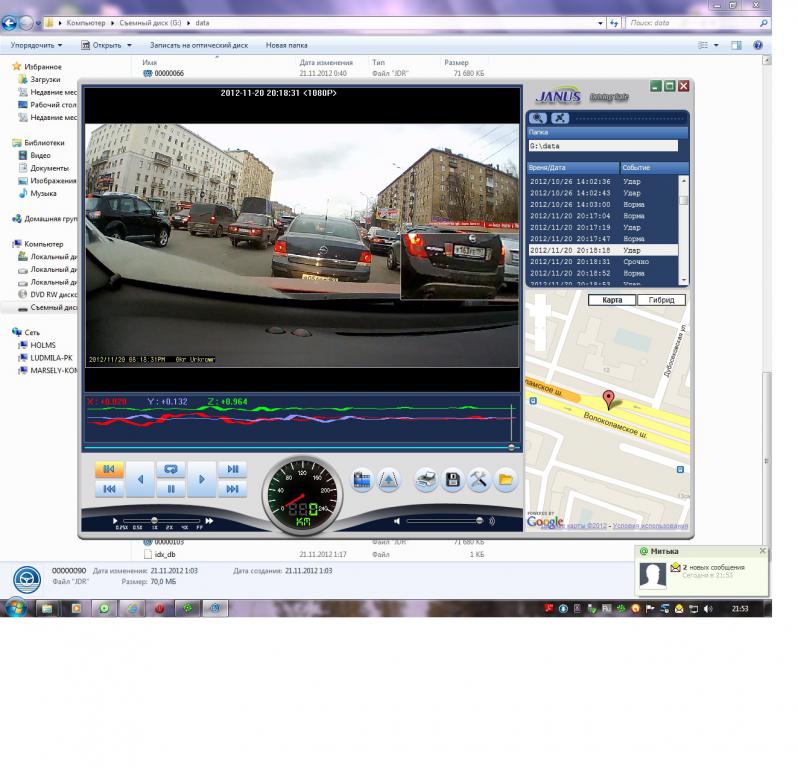Pause the dashcam video playback
798x768 pixels.
pos(170,489)
